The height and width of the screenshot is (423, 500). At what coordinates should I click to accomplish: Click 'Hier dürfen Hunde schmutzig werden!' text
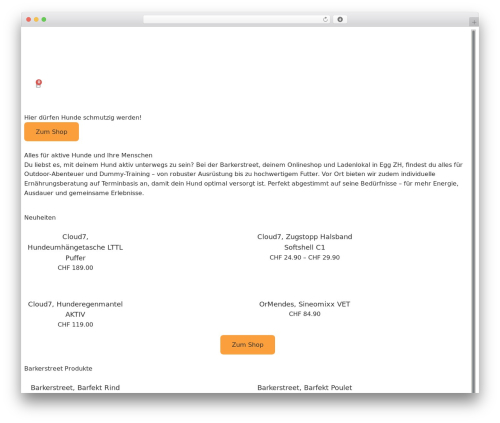pos(83,118)
